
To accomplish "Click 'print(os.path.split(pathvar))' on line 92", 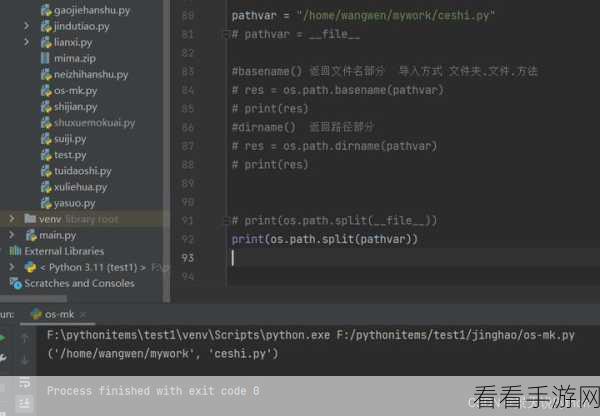I will pyautogui.click(x=324, y=240).
